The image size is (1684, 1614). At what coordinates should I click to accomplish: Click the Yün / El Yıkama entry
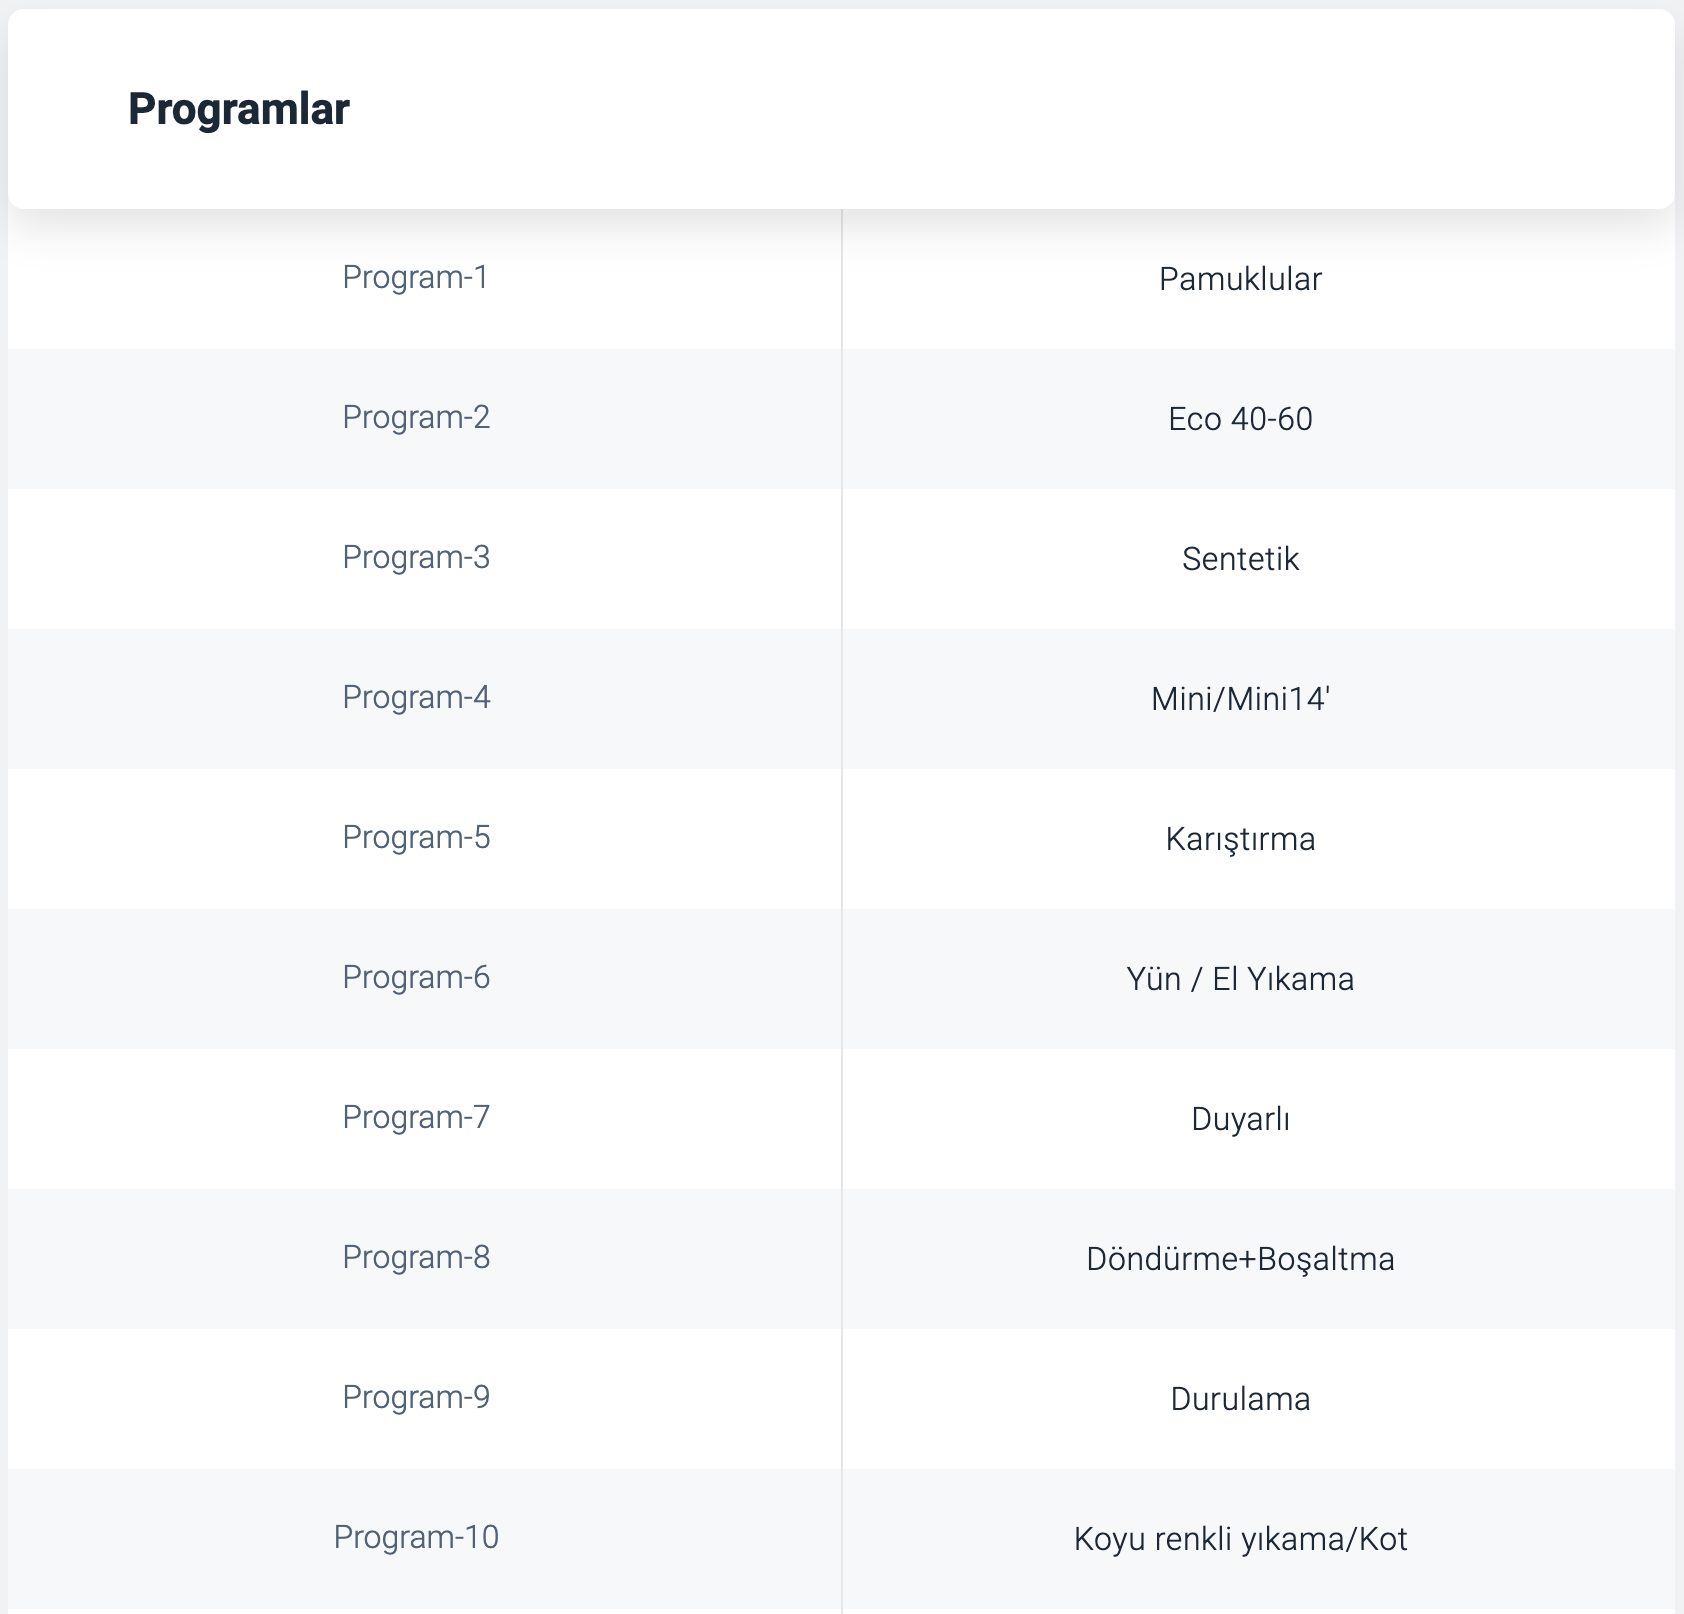(1240, 979)
